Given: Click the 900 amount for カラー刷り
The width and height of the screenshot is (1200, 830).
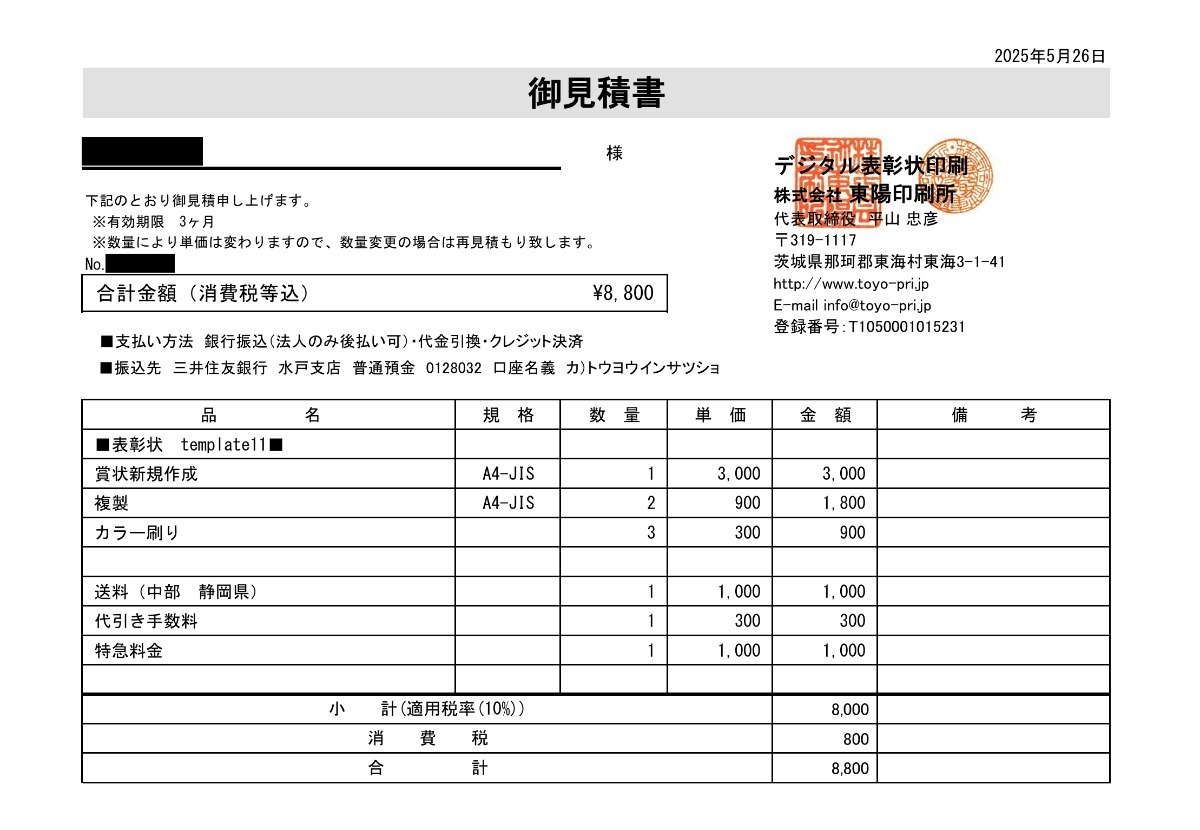Looking at the screenshot, I should [x=853, y=532].
